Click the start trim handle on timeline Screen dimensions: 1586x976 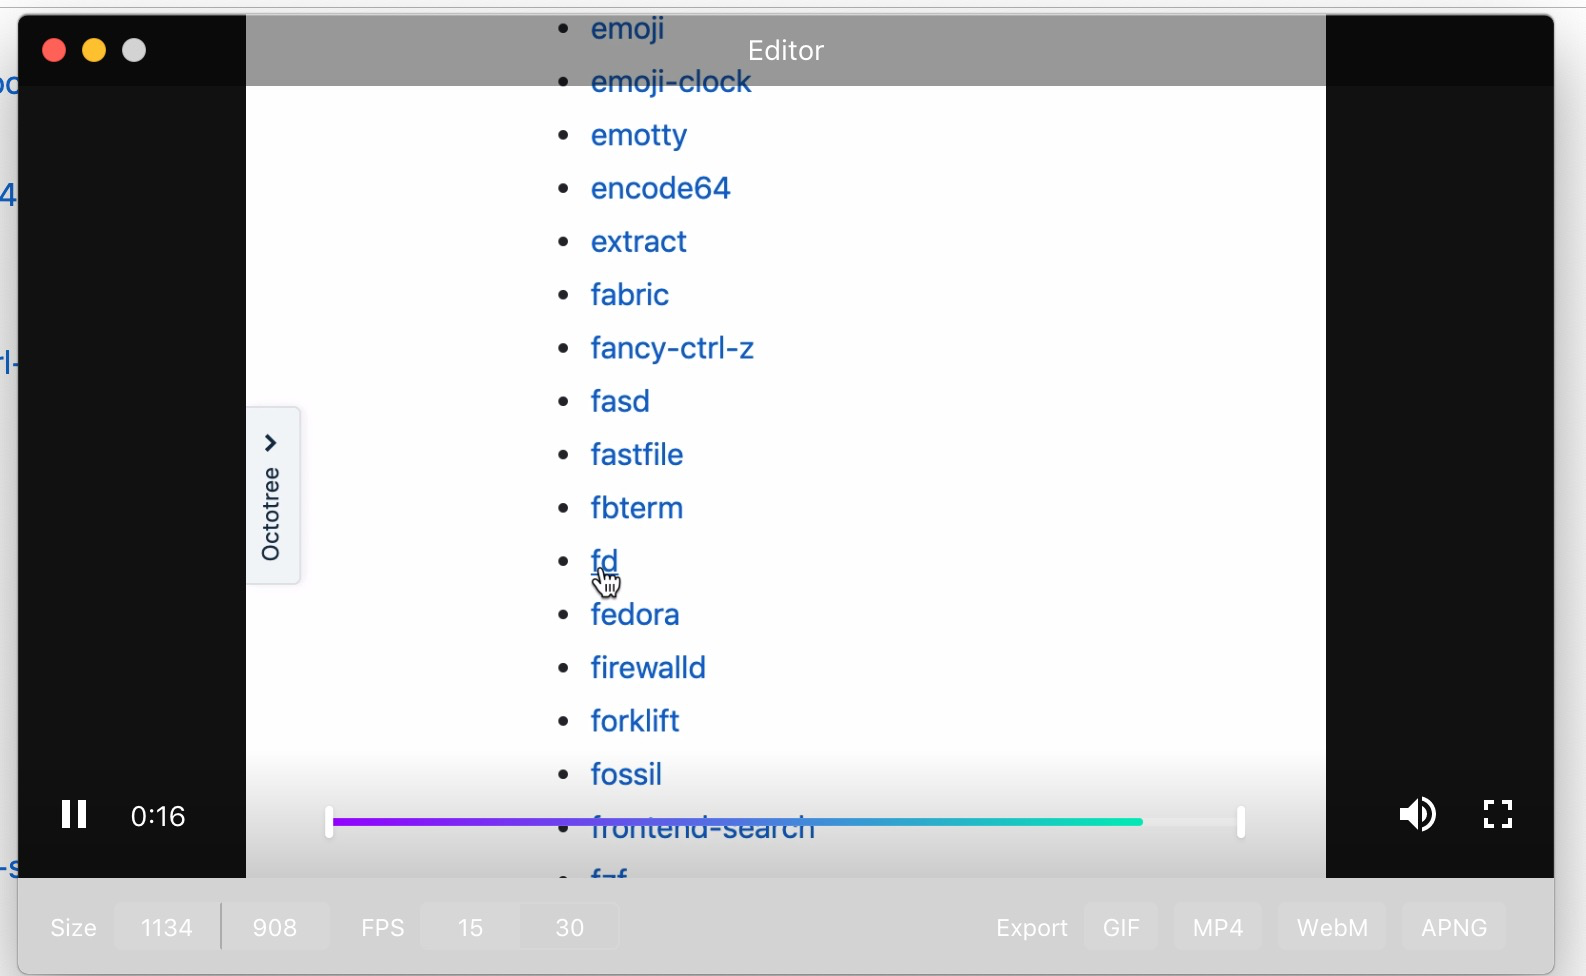(329, 822)
